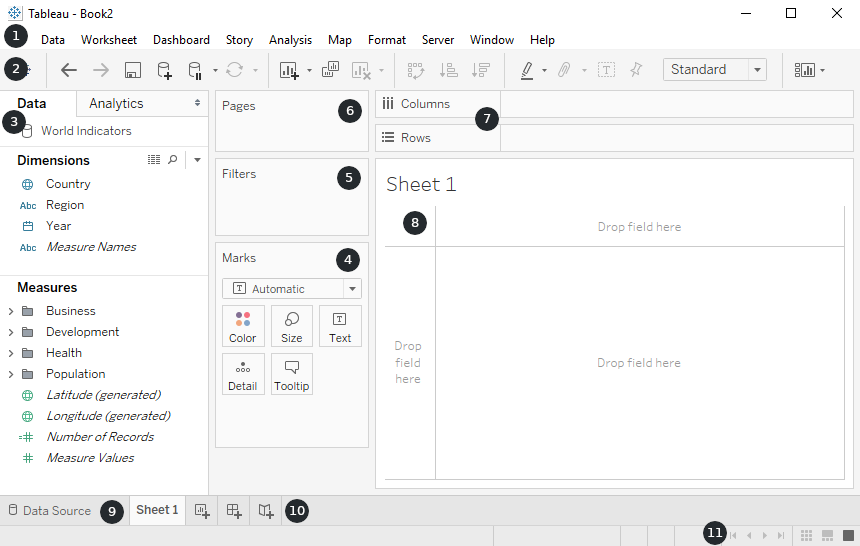Open the Dimensions pane menu arrow
This screenshot has height=546, width=860.
point(197,160)
